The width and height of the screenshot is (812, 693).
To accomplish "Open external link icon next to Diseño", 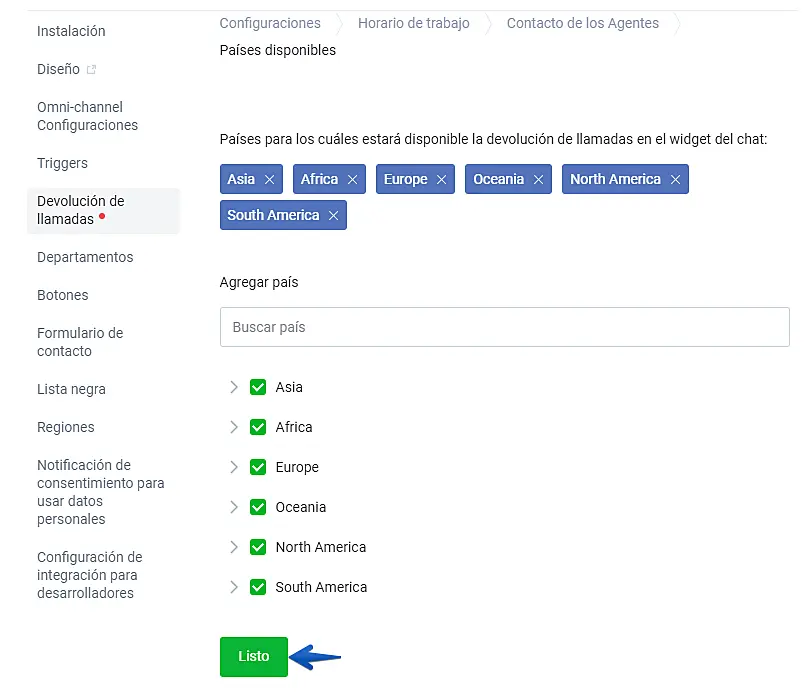I will [x=92, y=70].
